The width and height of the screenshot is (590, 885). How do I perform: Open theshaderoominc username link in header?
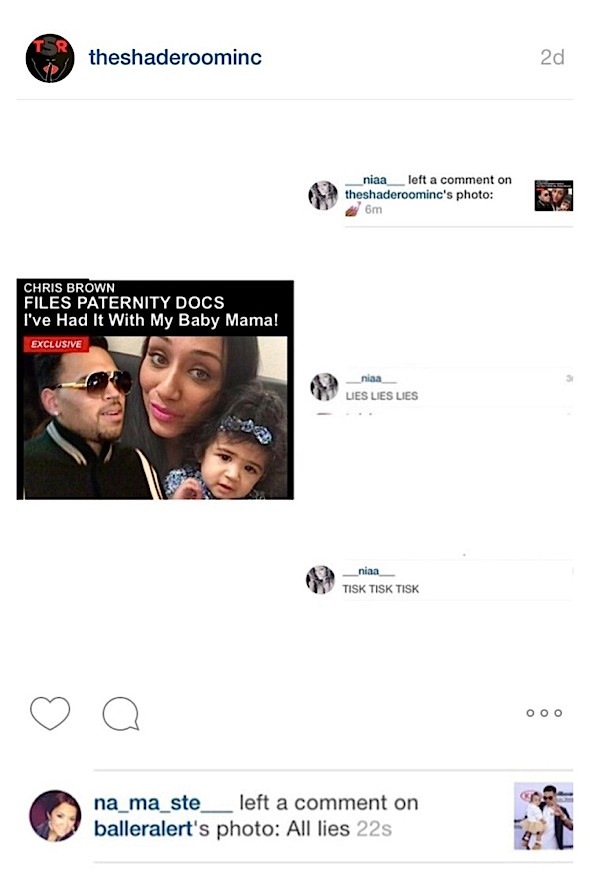[x=175, y=57]
